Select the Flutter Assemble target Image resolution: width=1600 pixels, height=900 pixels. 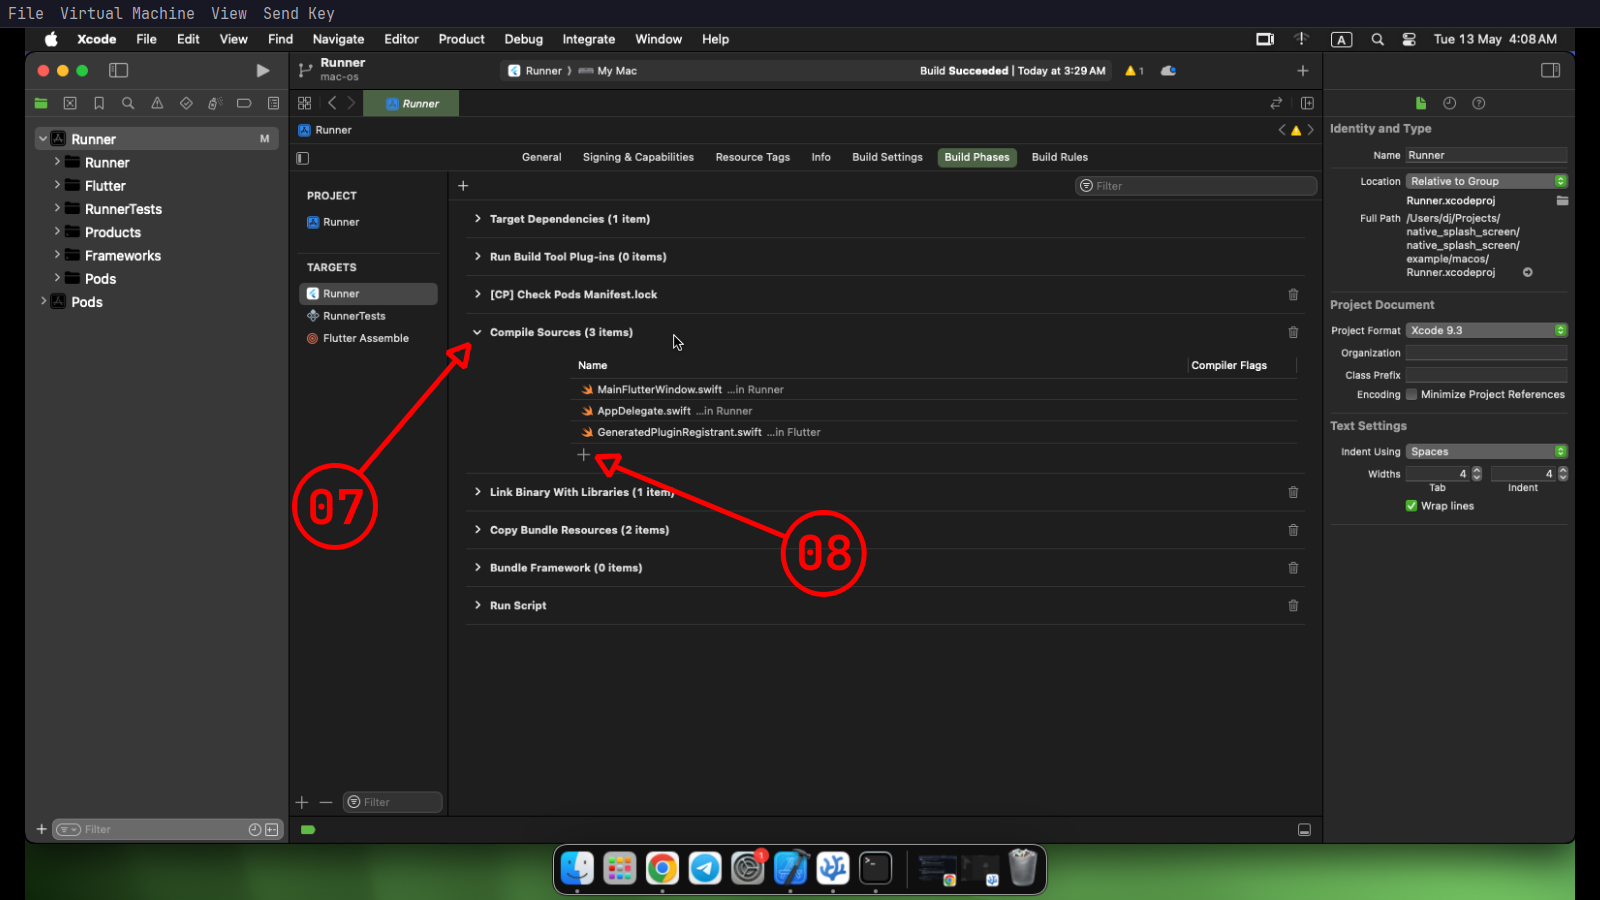pyautogui.click(x=368, y=338)
